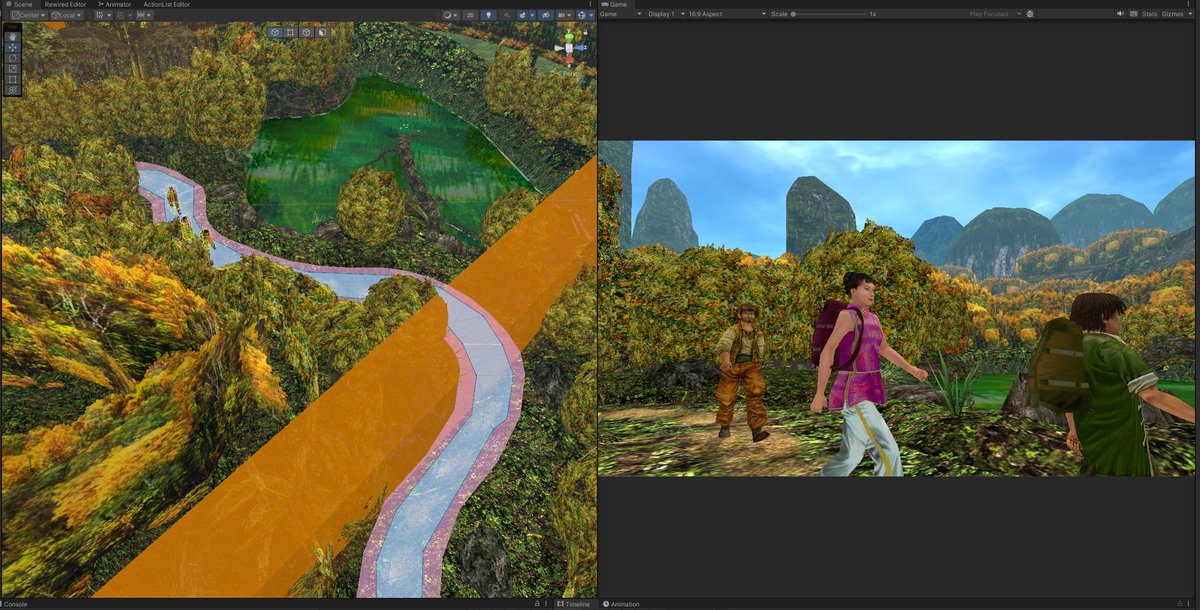Click the Scene gizmos sphere icon
The width and height of the screenshot is (1200, 610).
pyautogui.click(x=582, y=15)
